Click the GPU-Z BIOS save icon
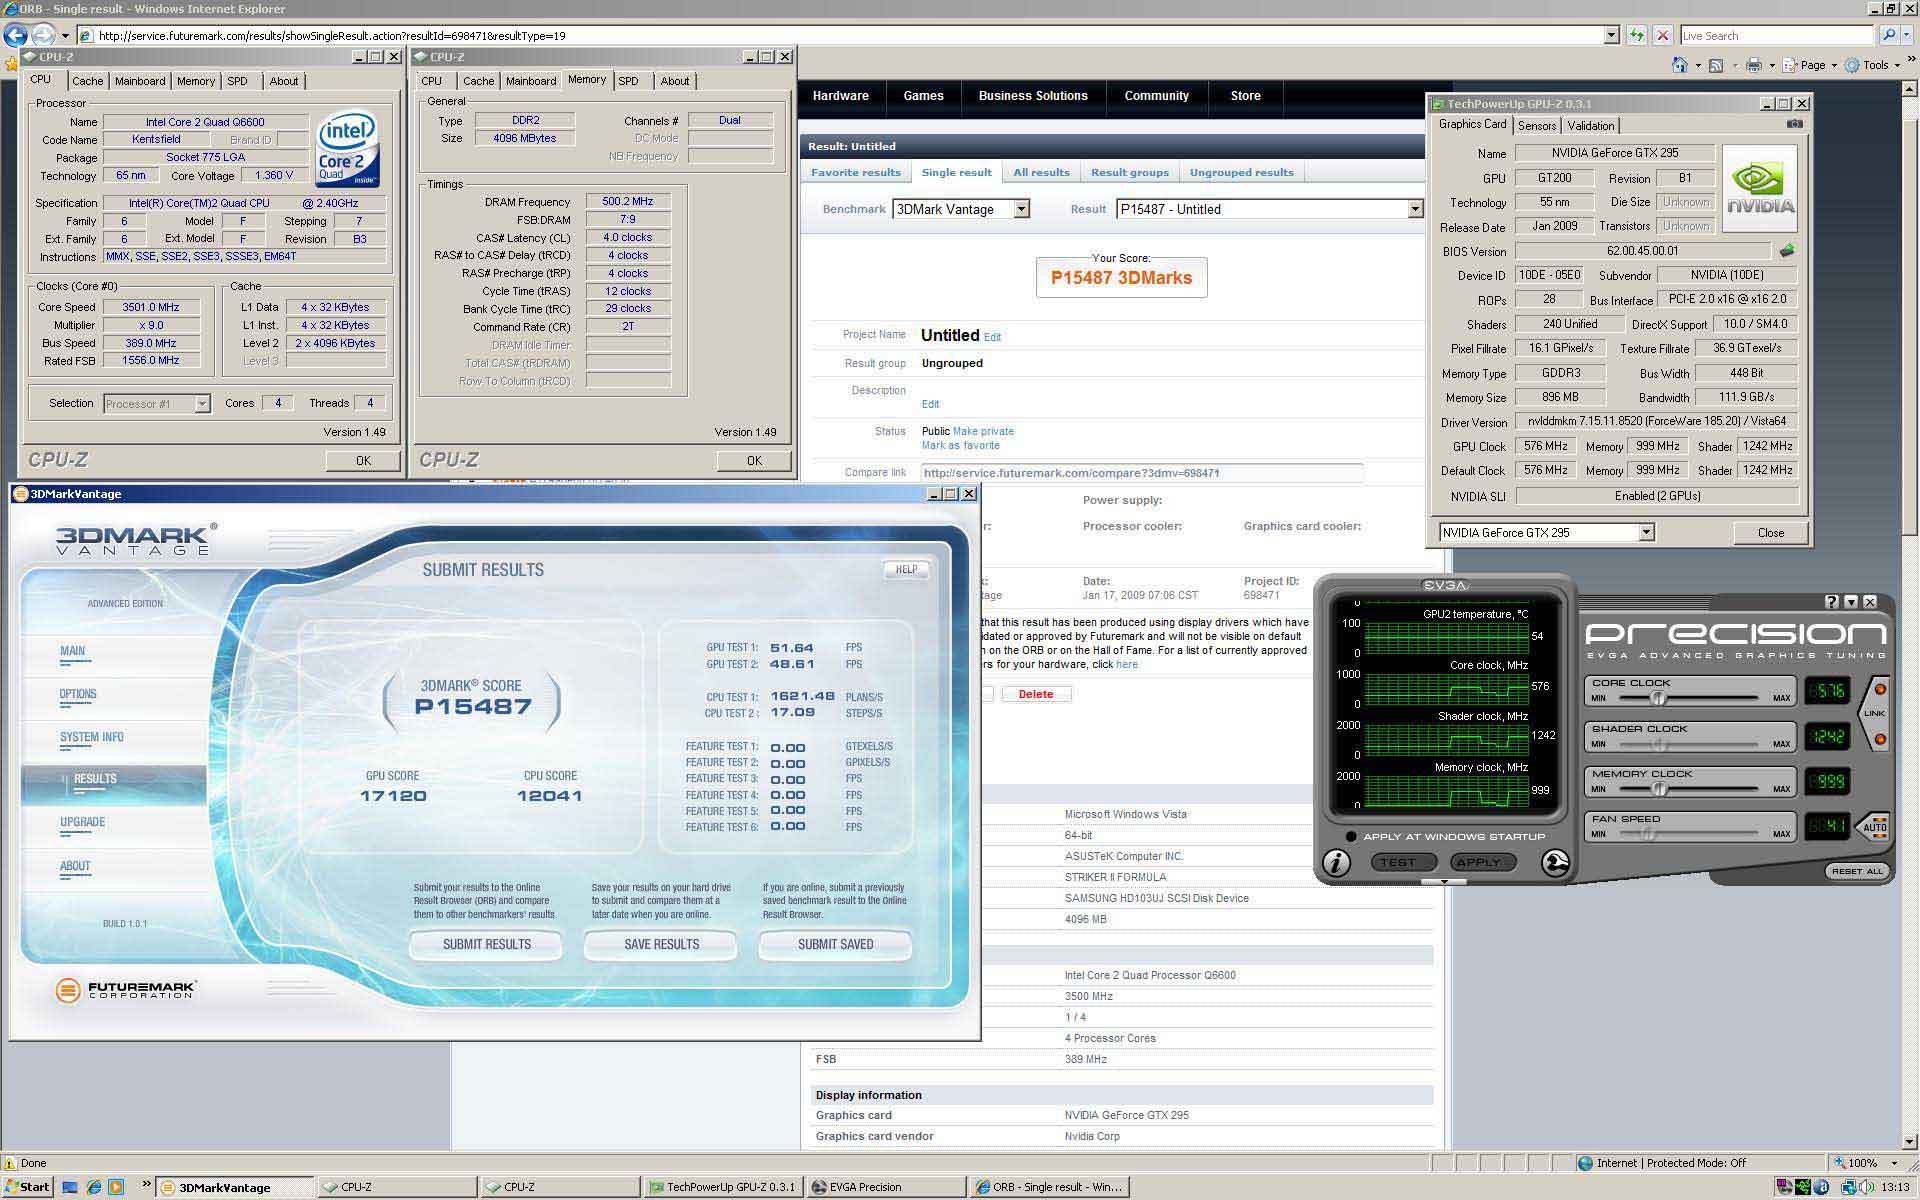 coord(1787,251)
